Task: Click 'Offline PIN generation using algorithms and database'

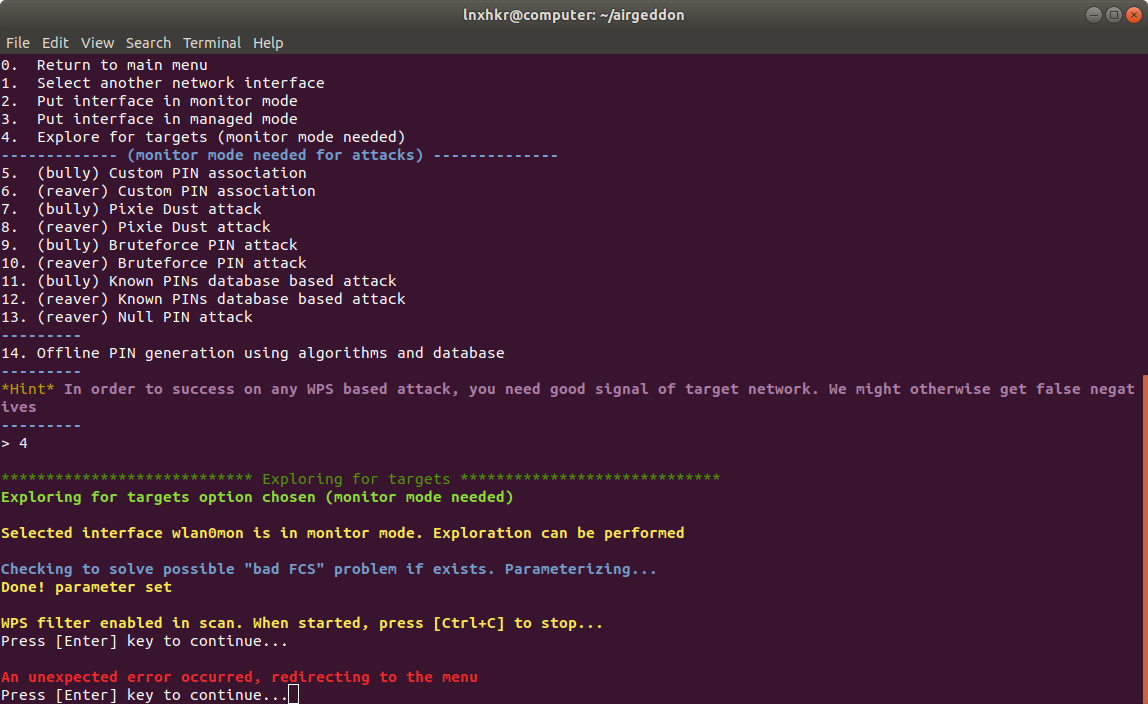Action: 253,353
